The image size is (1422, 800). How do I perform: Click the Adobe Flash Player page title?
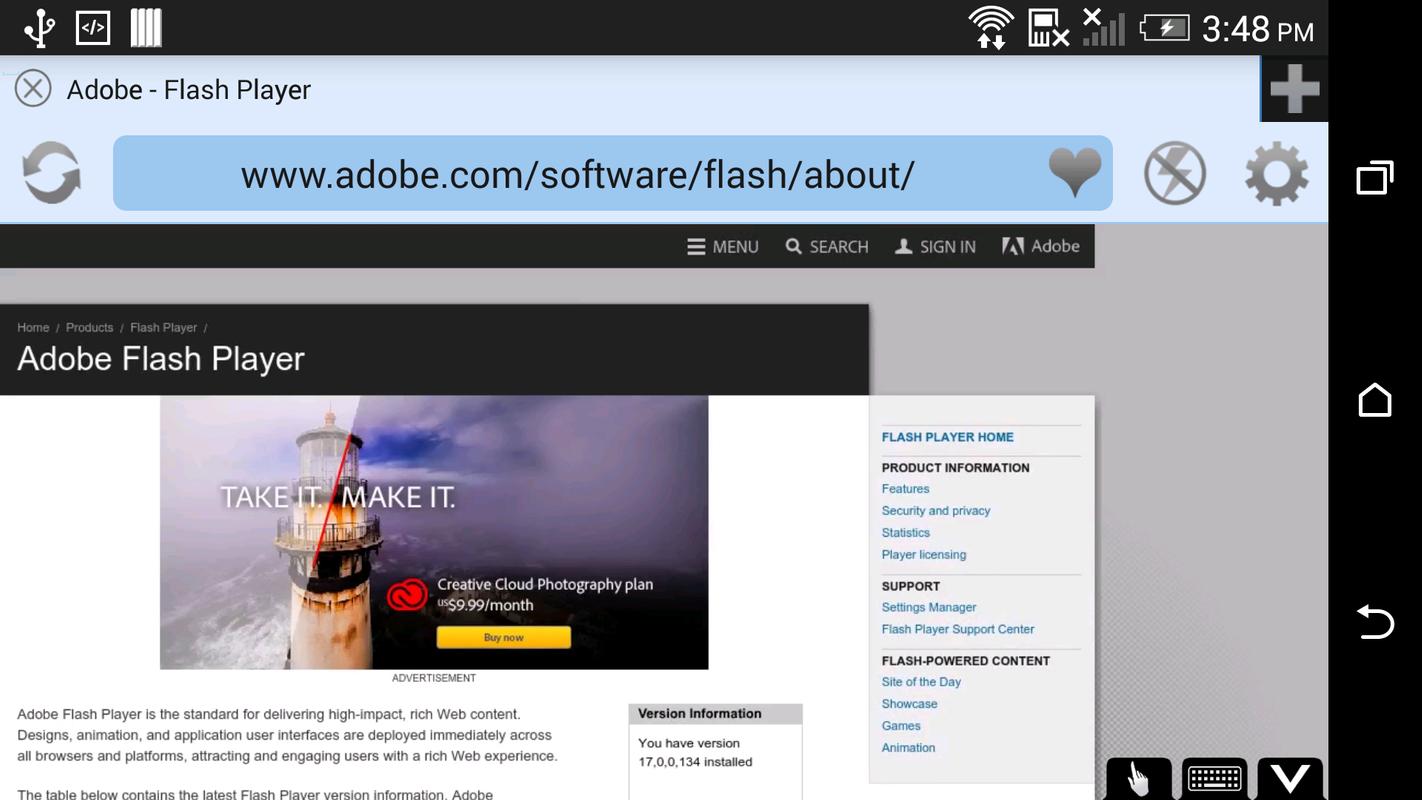[x=161, y=359]
